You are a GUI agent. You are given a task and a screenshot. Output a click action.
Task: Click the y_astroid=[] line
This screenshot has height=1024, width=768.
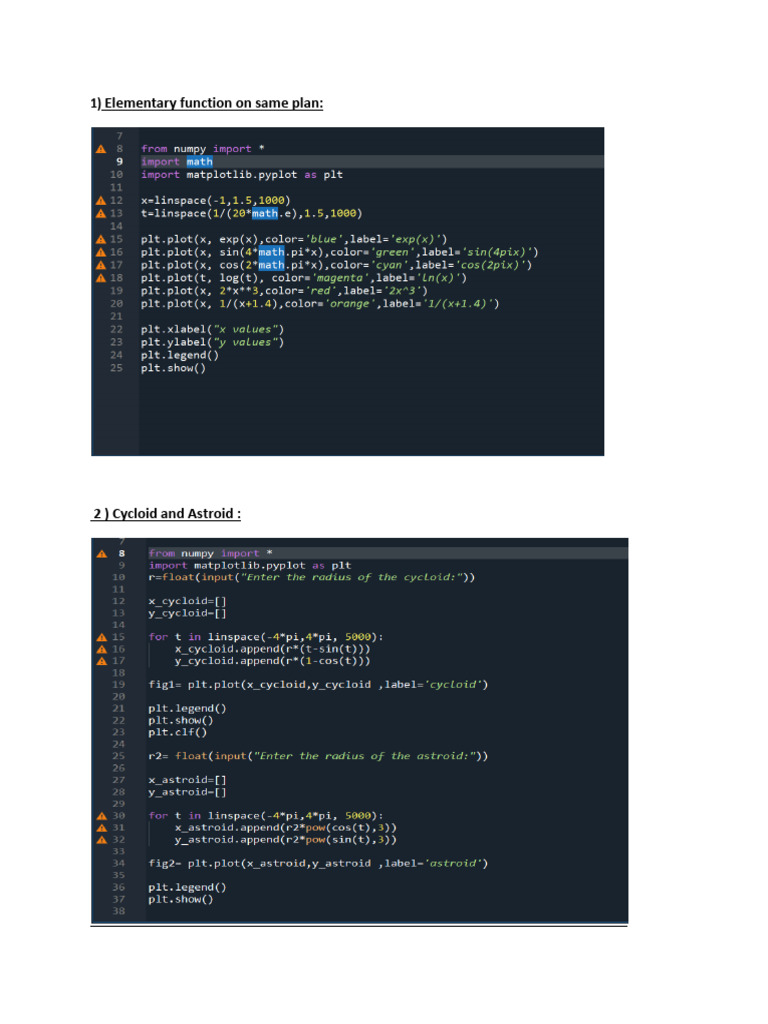[x=187, y=792]
